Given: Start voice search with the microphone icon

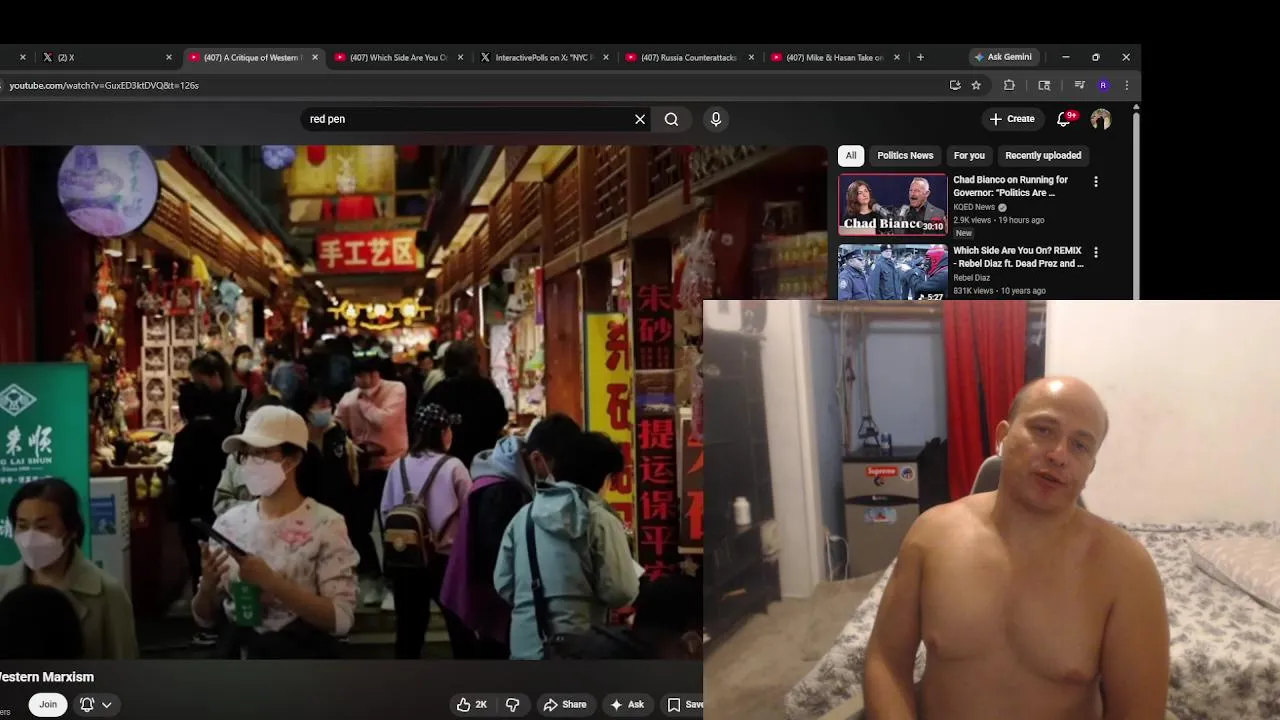Looking at the screenshot, I should pos(715,119).
